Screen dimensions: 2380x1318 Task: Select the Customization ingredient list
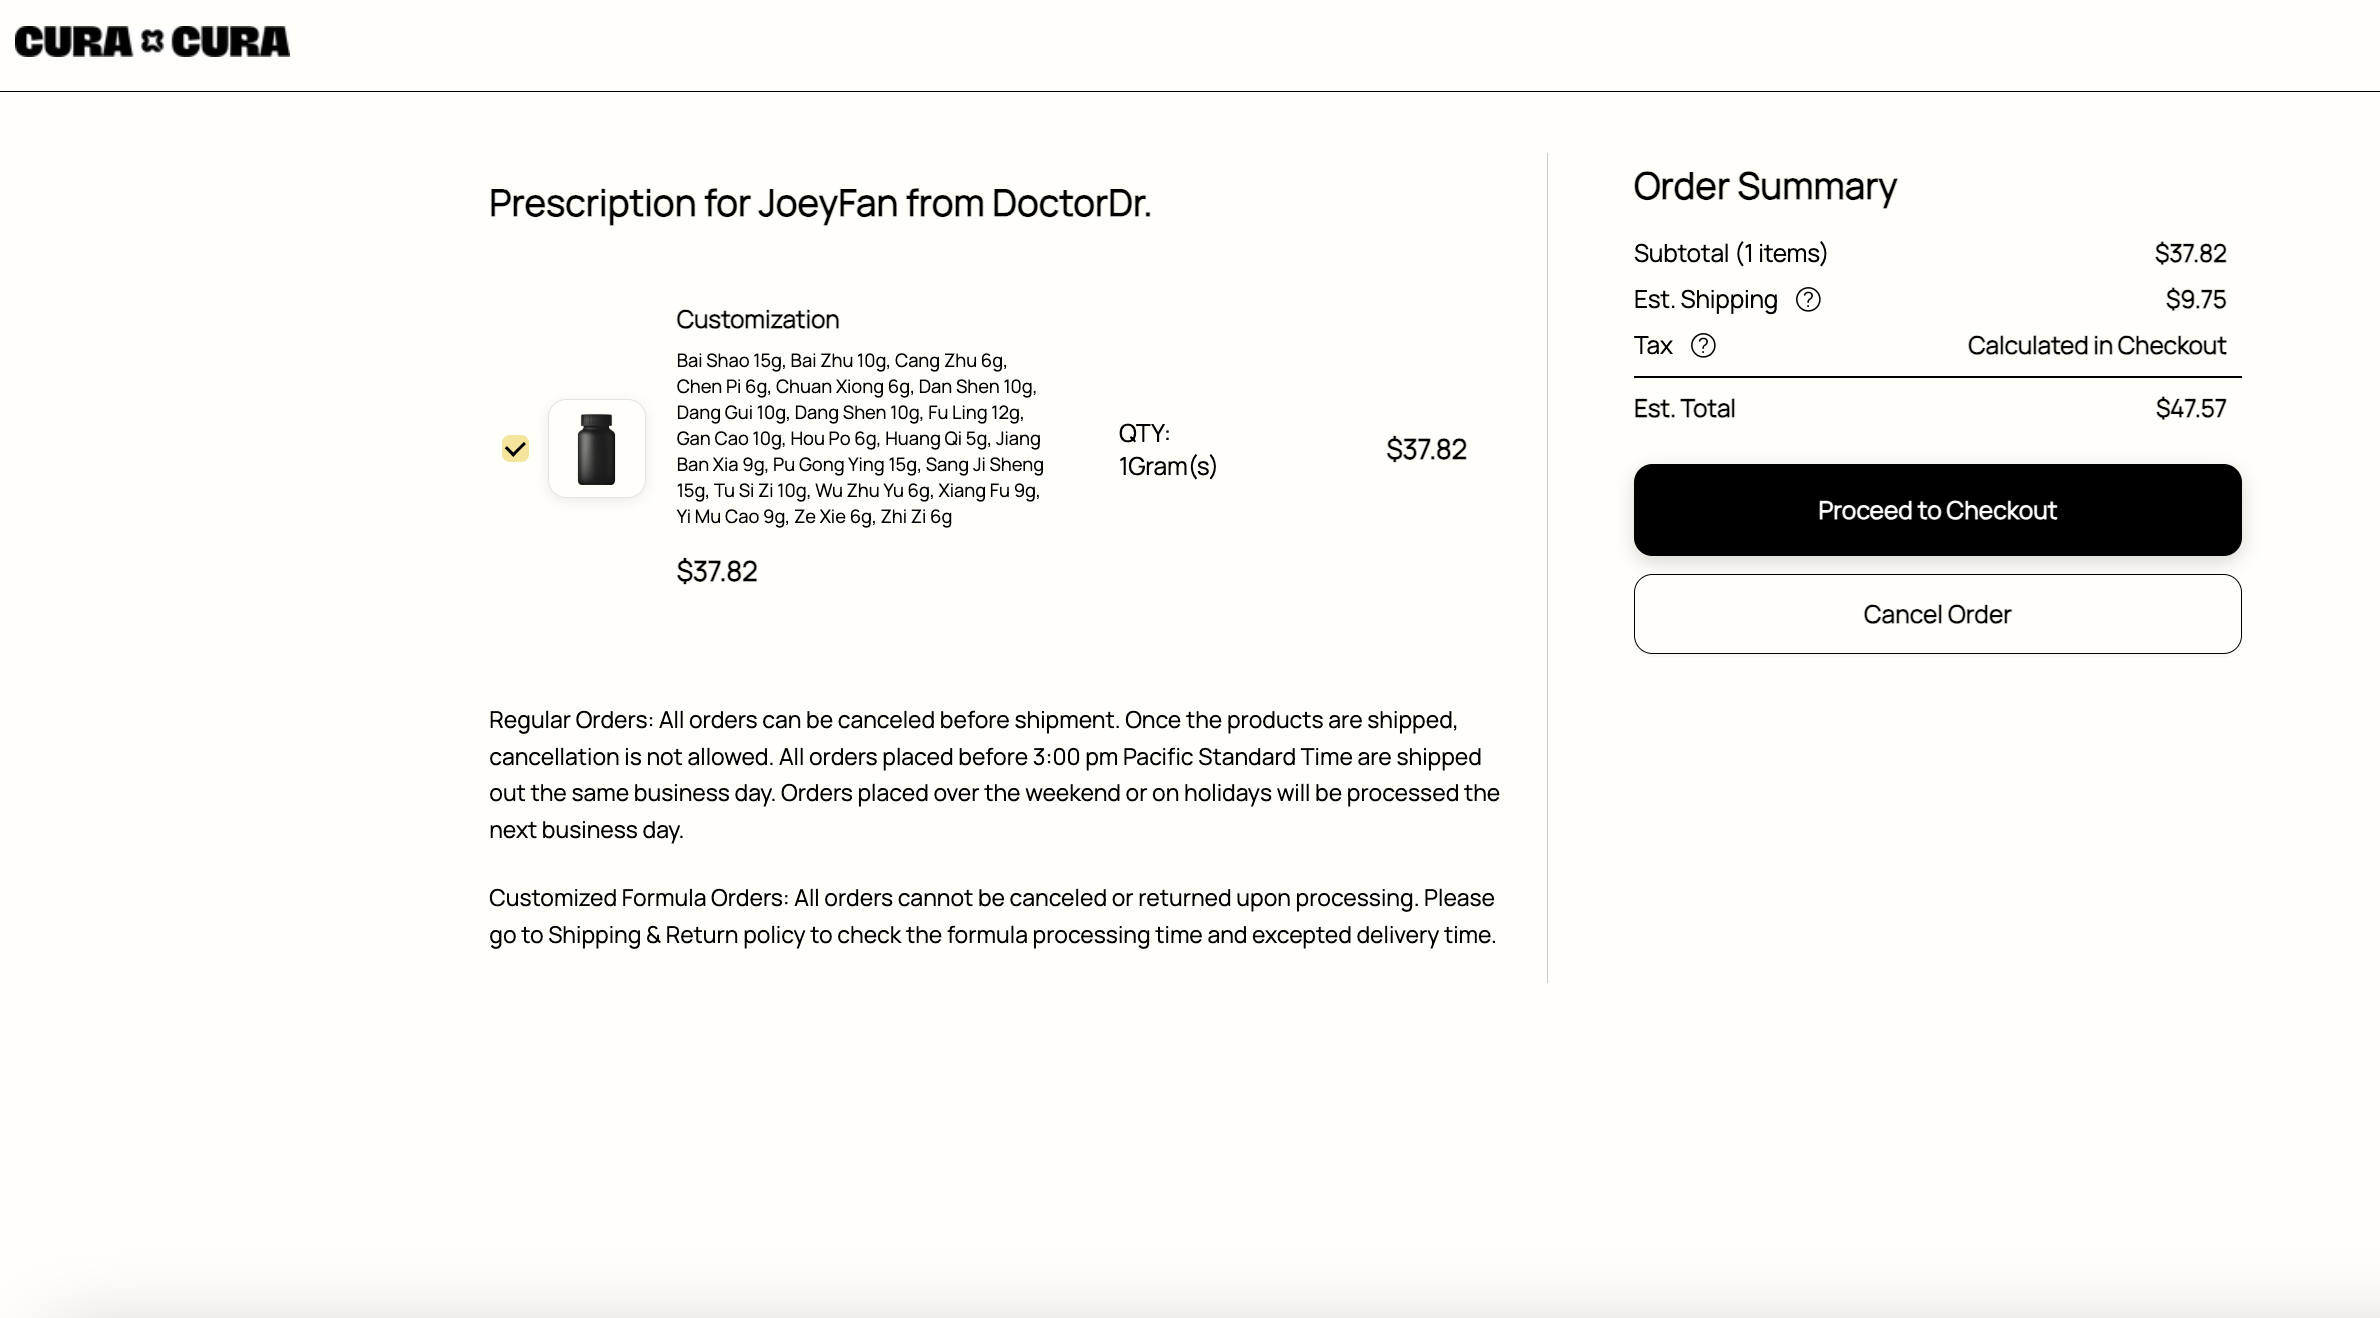coord(861,438)
